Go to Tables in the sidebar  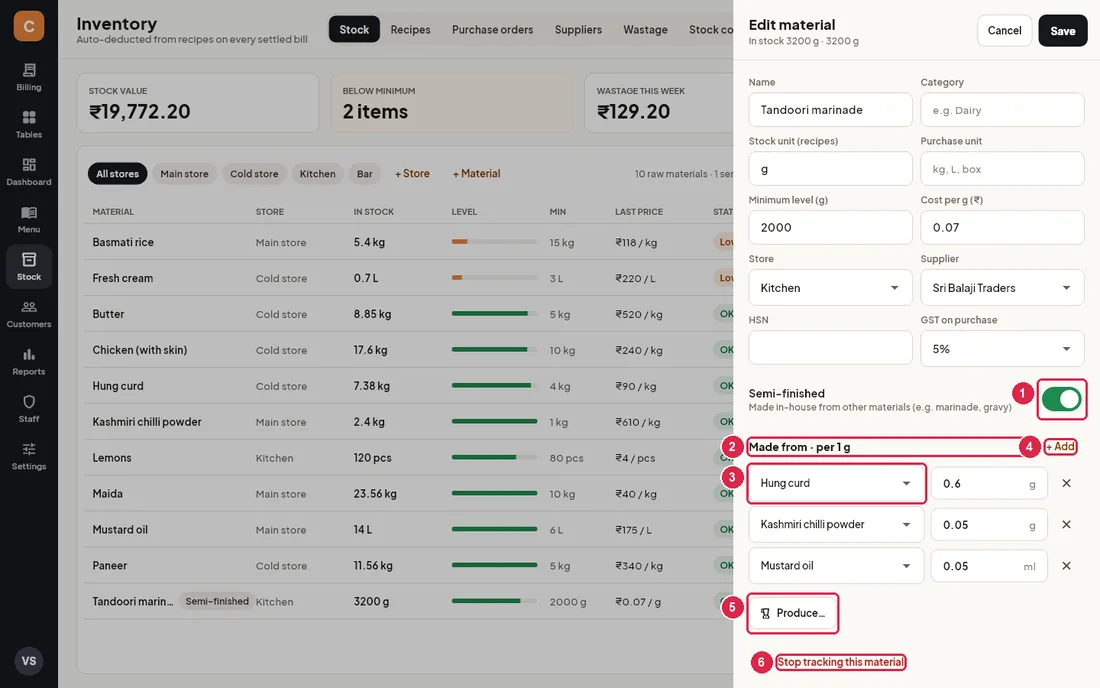point(29,124)
